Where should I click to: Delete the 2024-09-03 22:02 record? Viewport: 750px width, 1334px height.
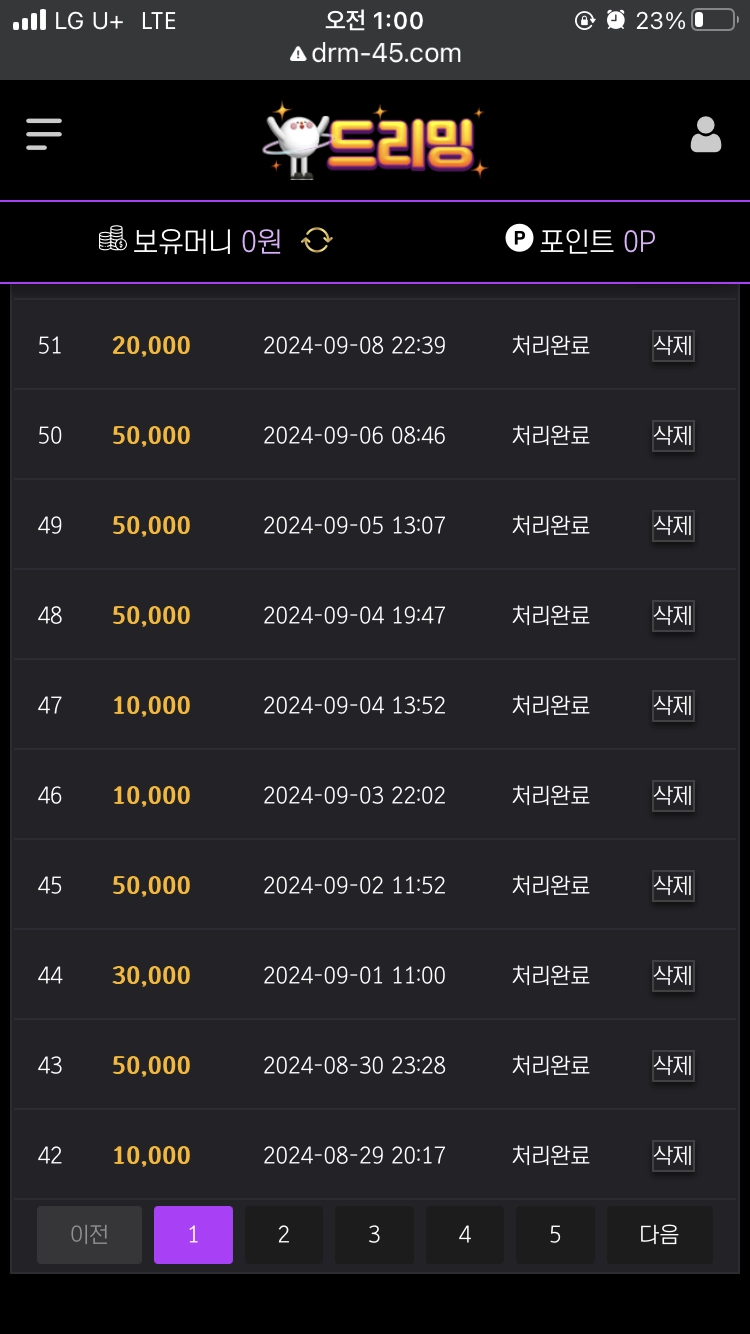pos(673,796)
